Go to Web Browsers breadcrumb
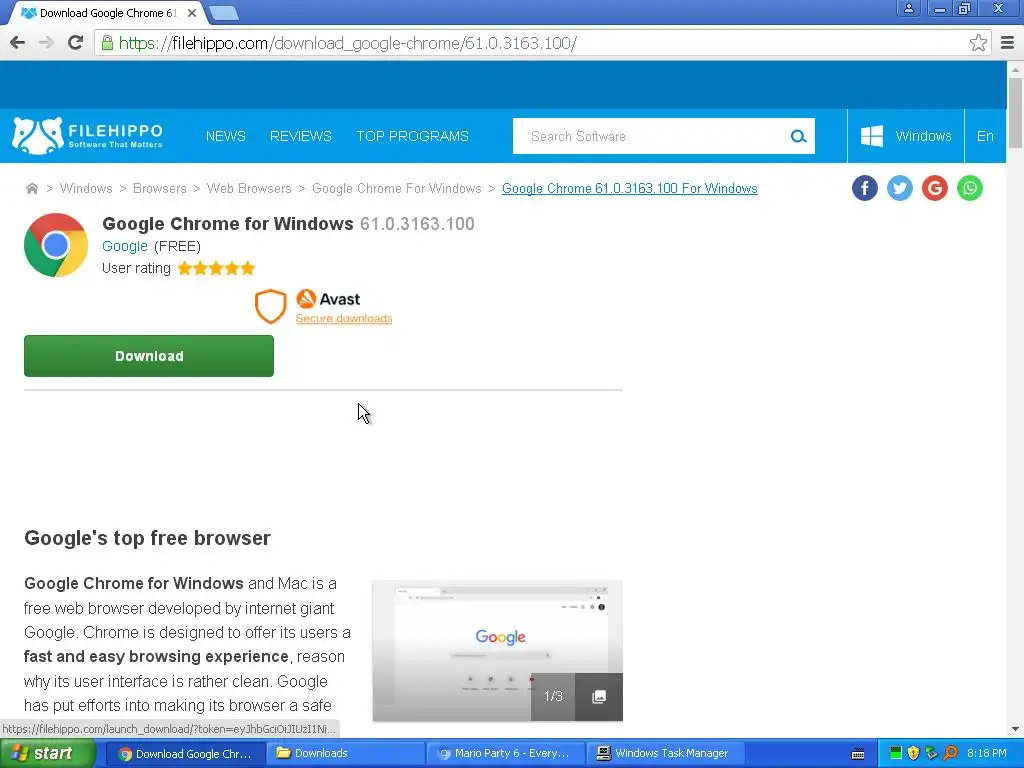 (249, 189)
